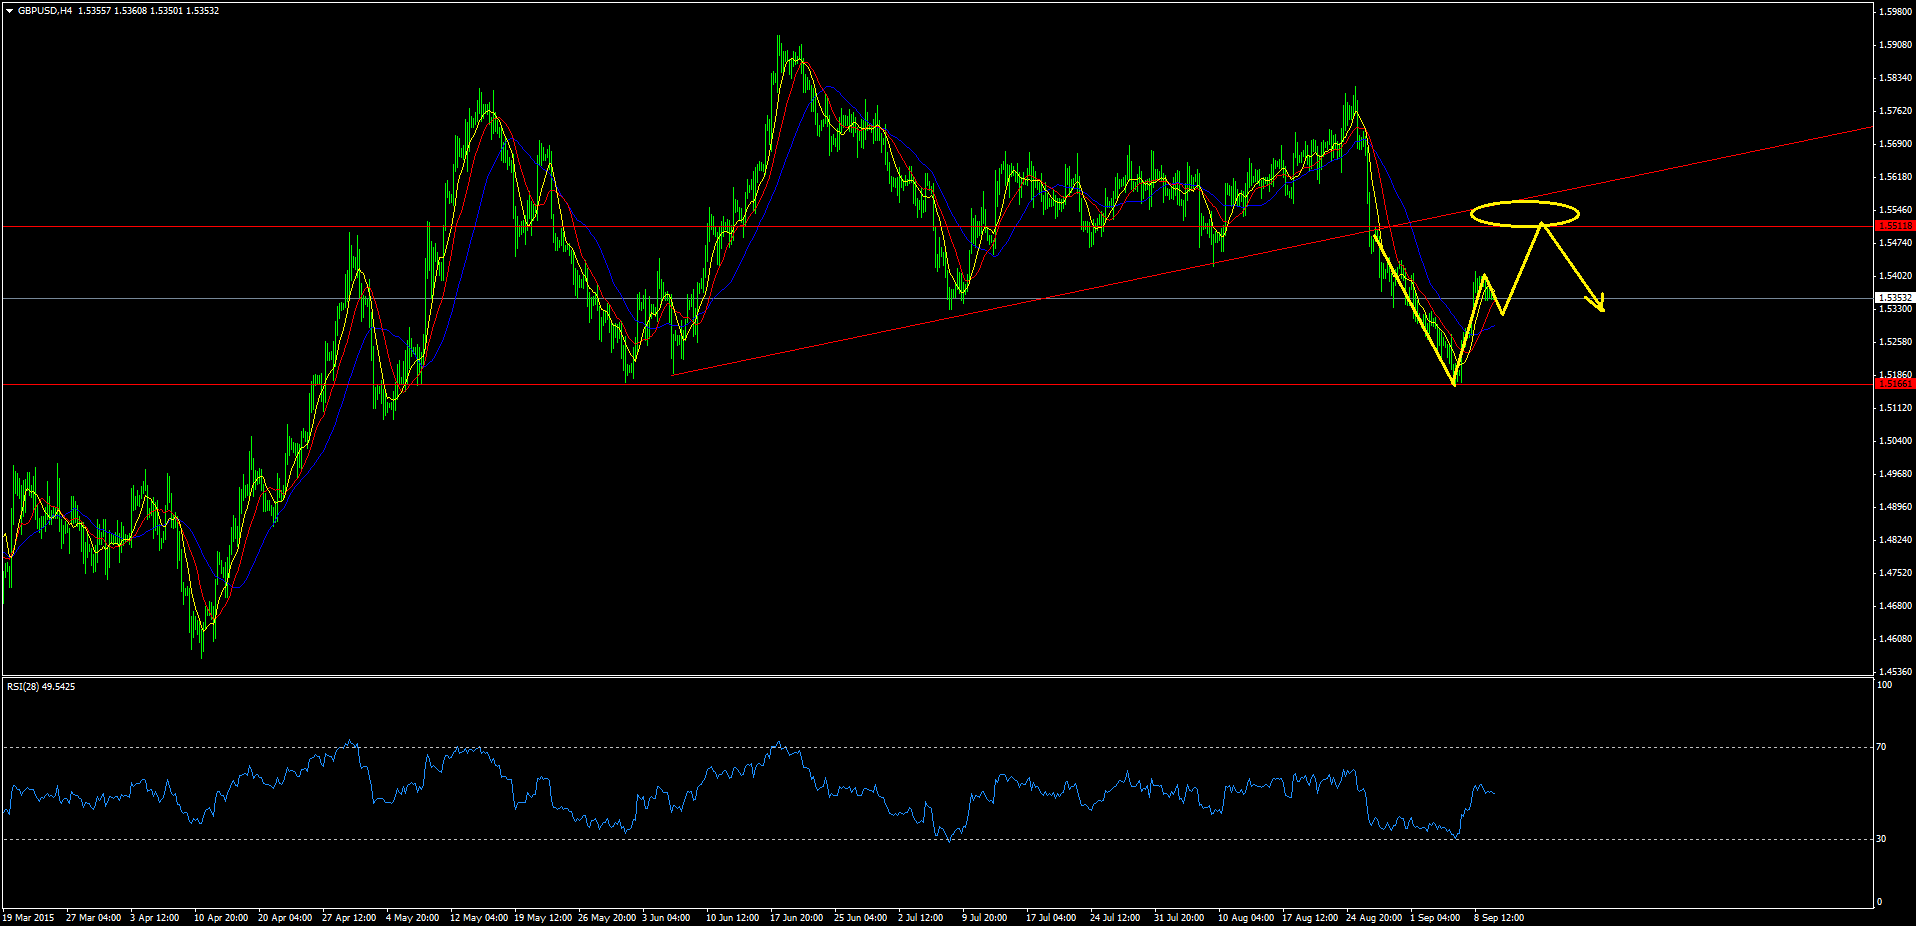Click the 8 Sep 12:00 time label
Screen dimensions: 1916x926
(1499, 918)
